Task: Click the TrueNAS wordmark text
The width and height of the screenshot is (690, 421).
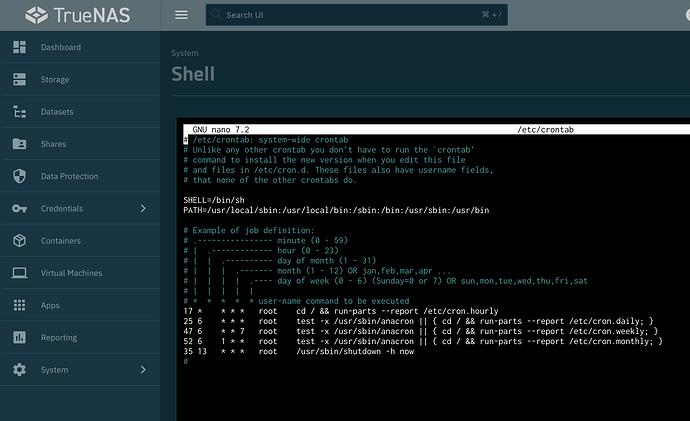Action: pyautogui.click(x=92, y=15)
